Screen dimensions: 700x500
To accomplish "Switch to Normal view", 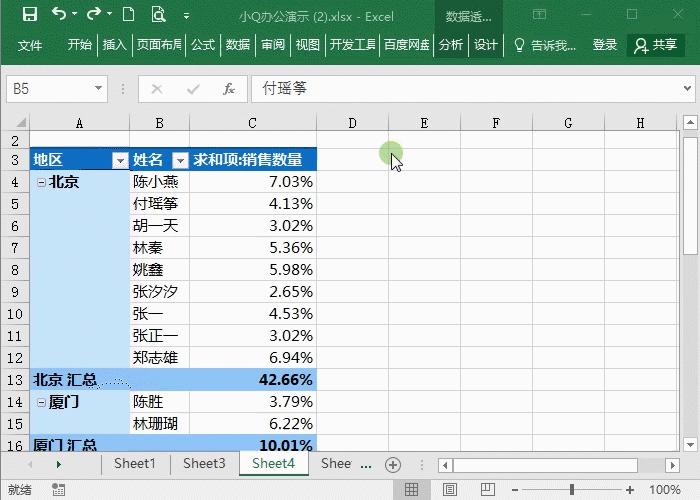I will pos(412,490).
